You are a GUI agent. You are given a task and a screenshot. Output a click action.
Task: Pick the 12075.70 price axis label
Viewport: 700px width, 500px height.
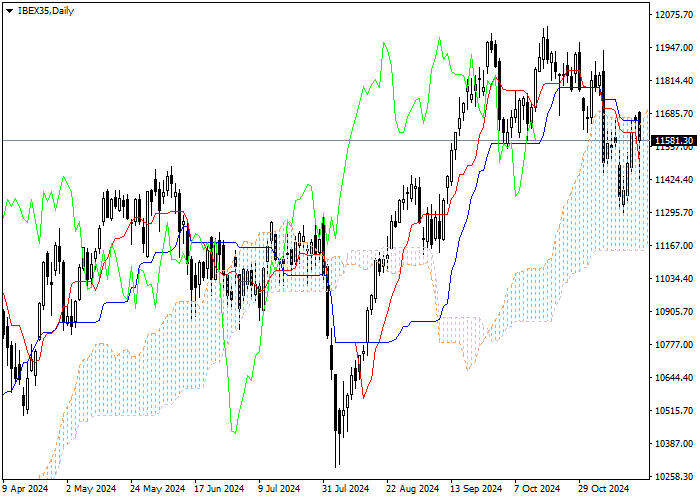(674, 15)
